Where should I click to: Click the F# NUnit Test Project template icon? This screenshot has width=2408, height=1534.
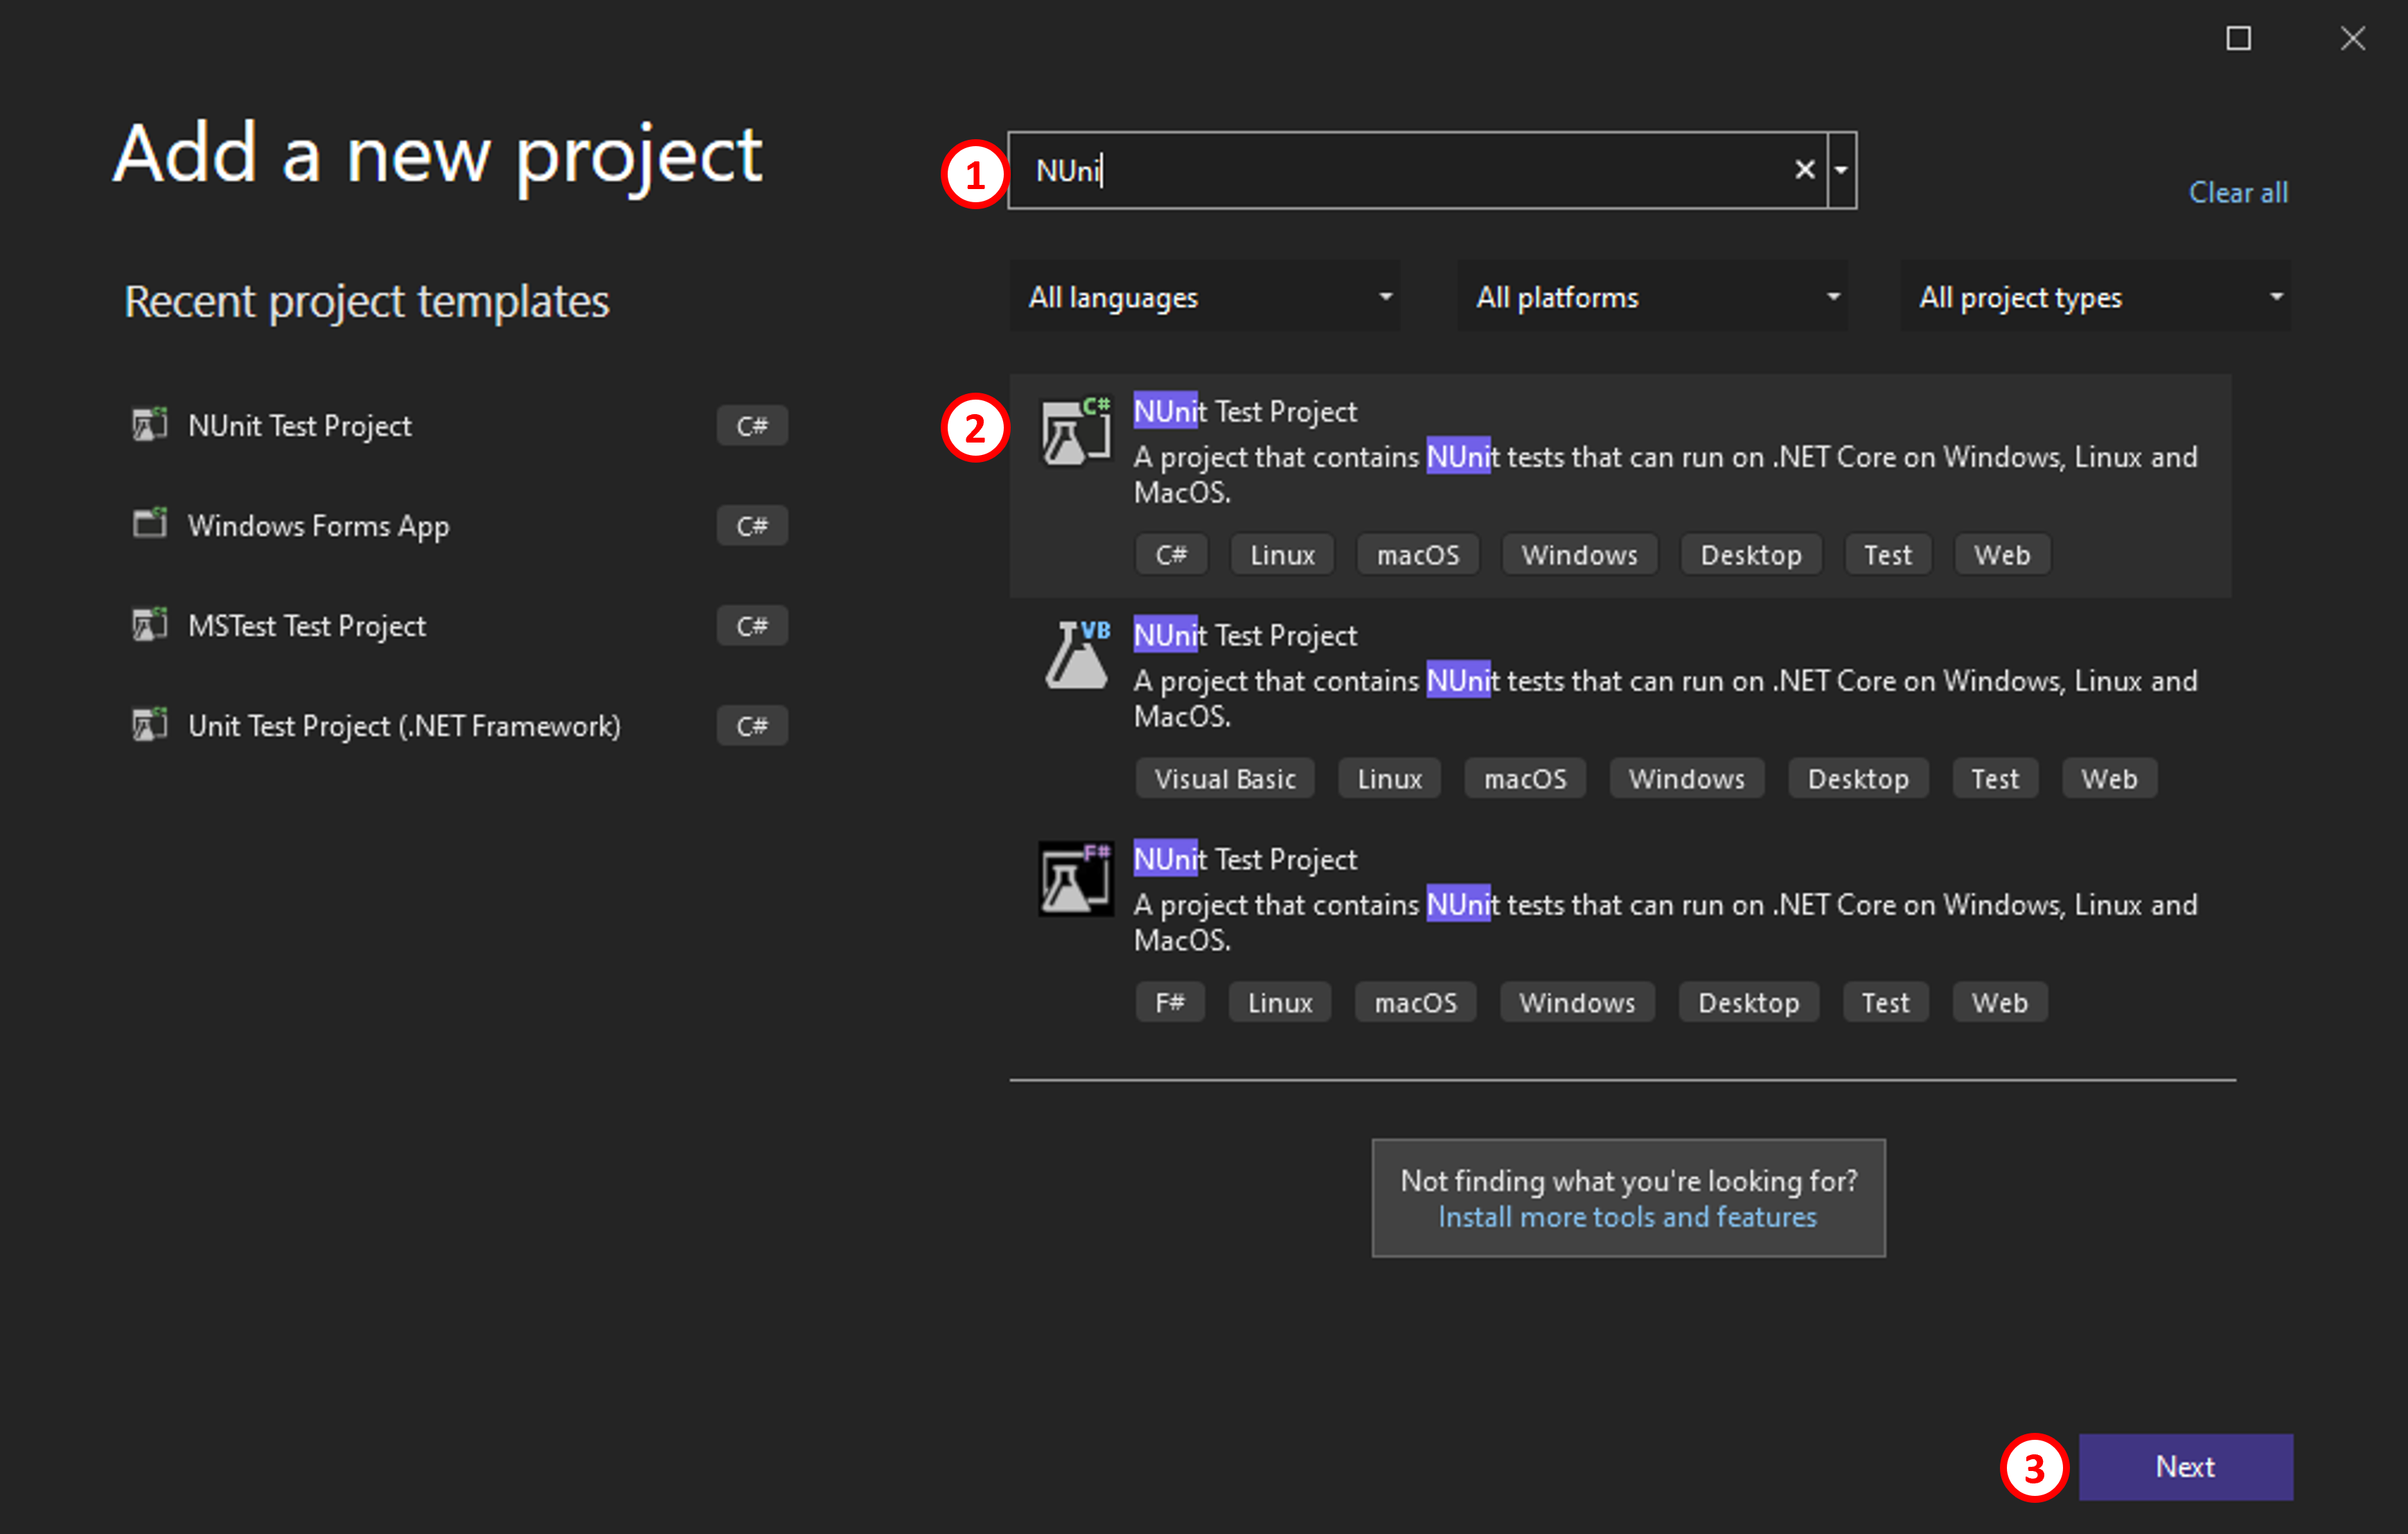[x=1076, y=878]
